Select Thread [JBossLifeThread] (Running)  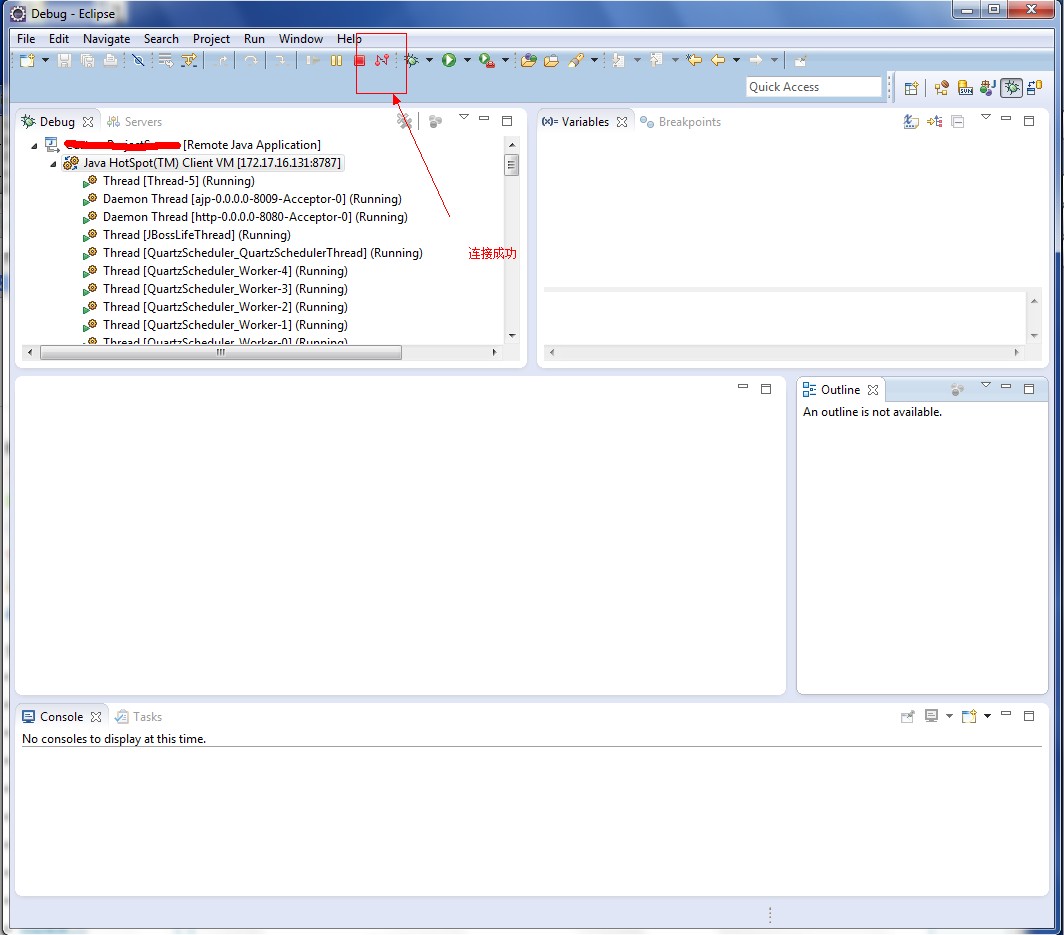196,235
